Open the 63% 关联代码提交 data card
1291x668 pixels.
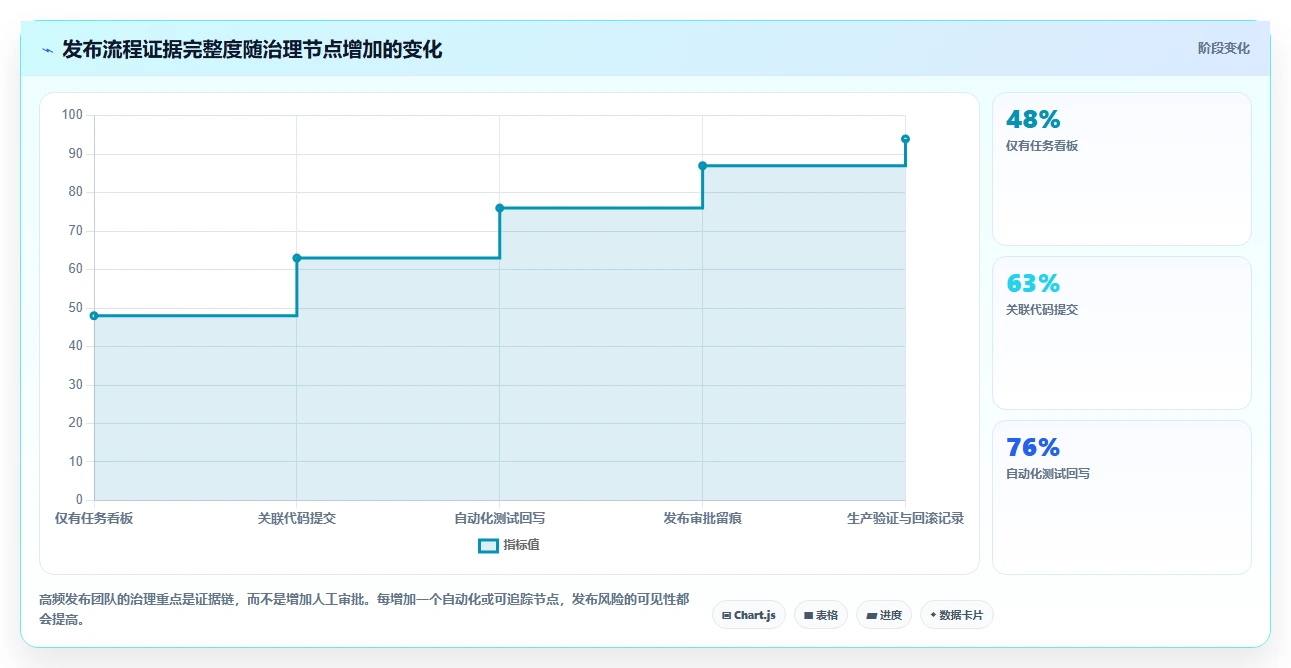(x=1121, y=333)
